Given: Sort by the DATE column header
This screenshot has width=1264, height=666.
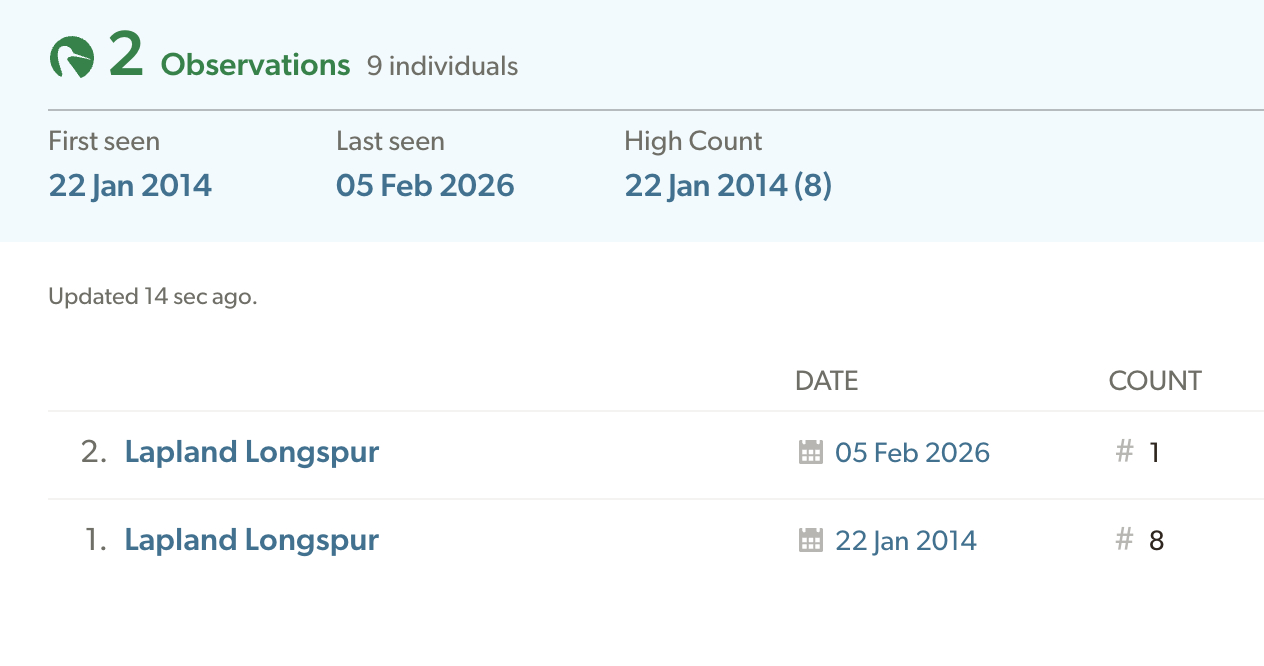Looking at the screenshot, I should 826,381.
